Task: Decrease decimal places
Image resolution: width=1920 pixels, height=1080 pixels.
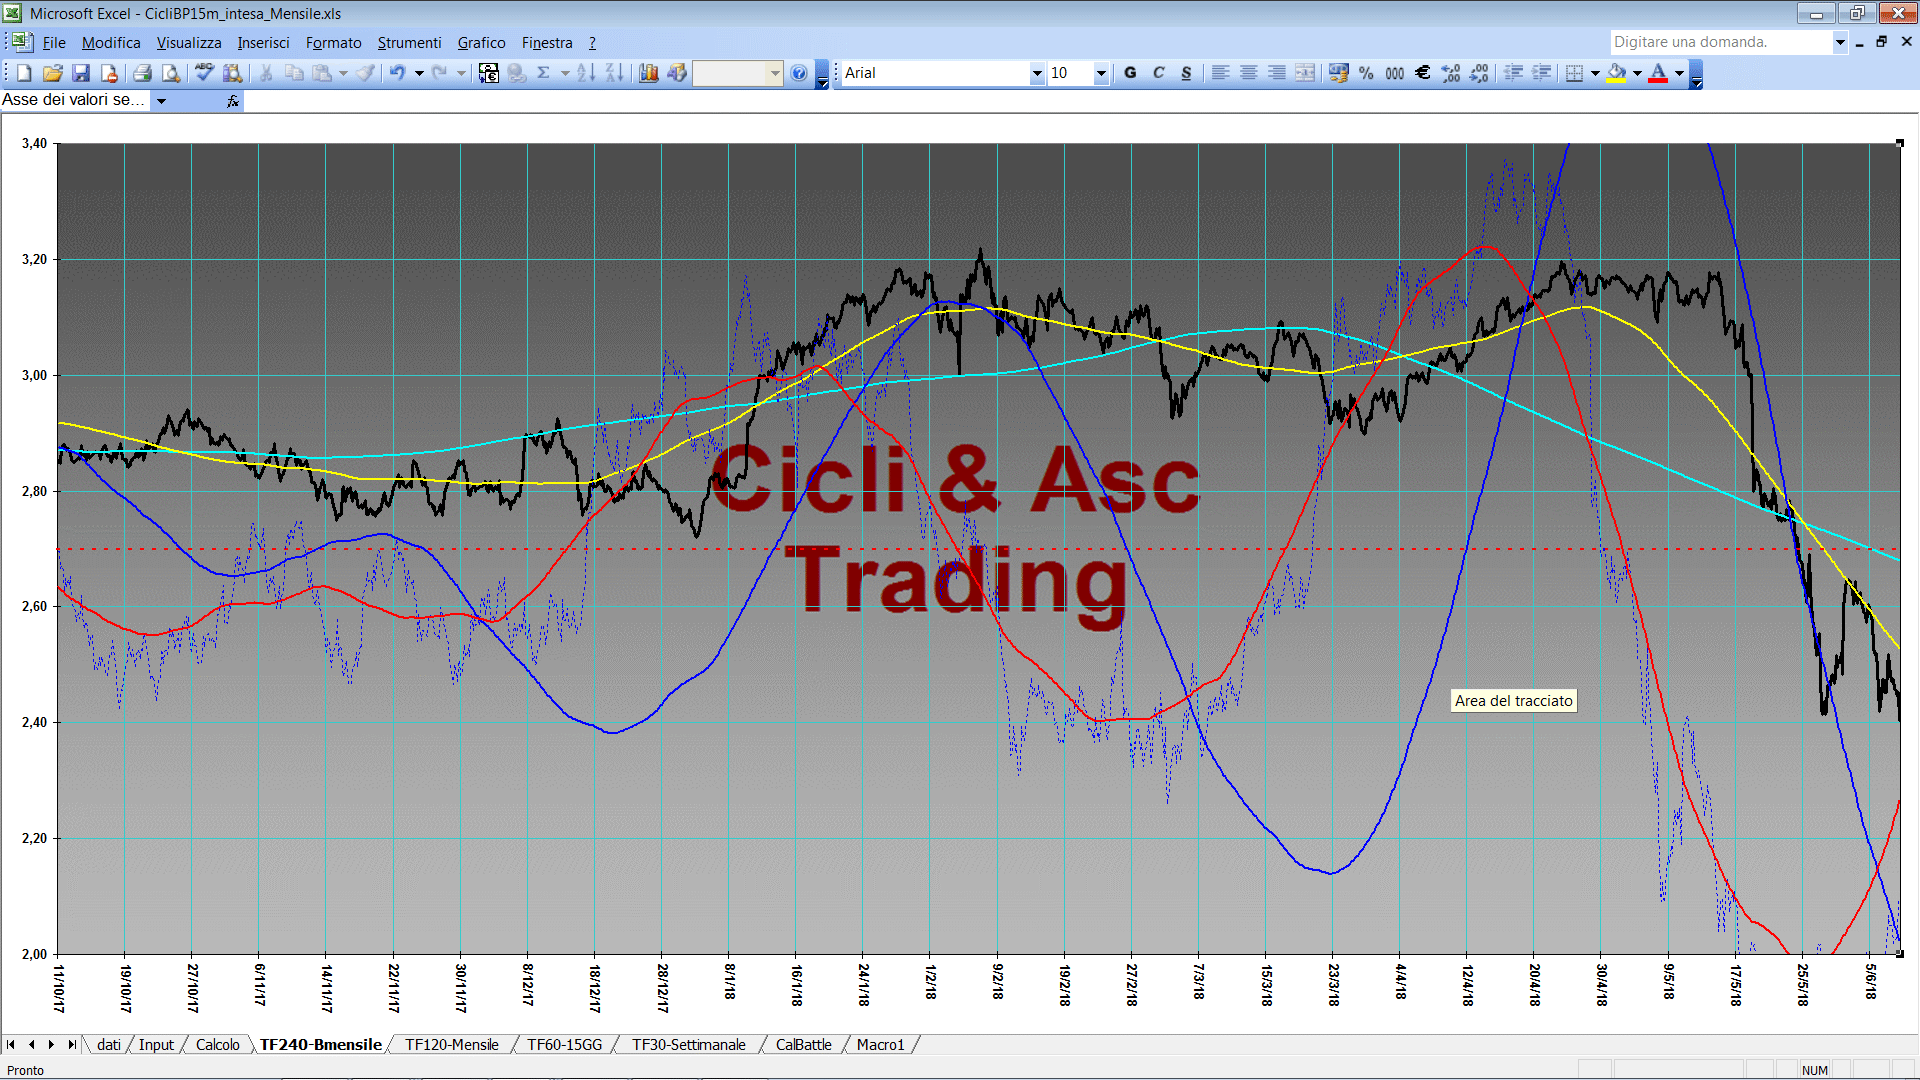Action: pos(1479,73)
